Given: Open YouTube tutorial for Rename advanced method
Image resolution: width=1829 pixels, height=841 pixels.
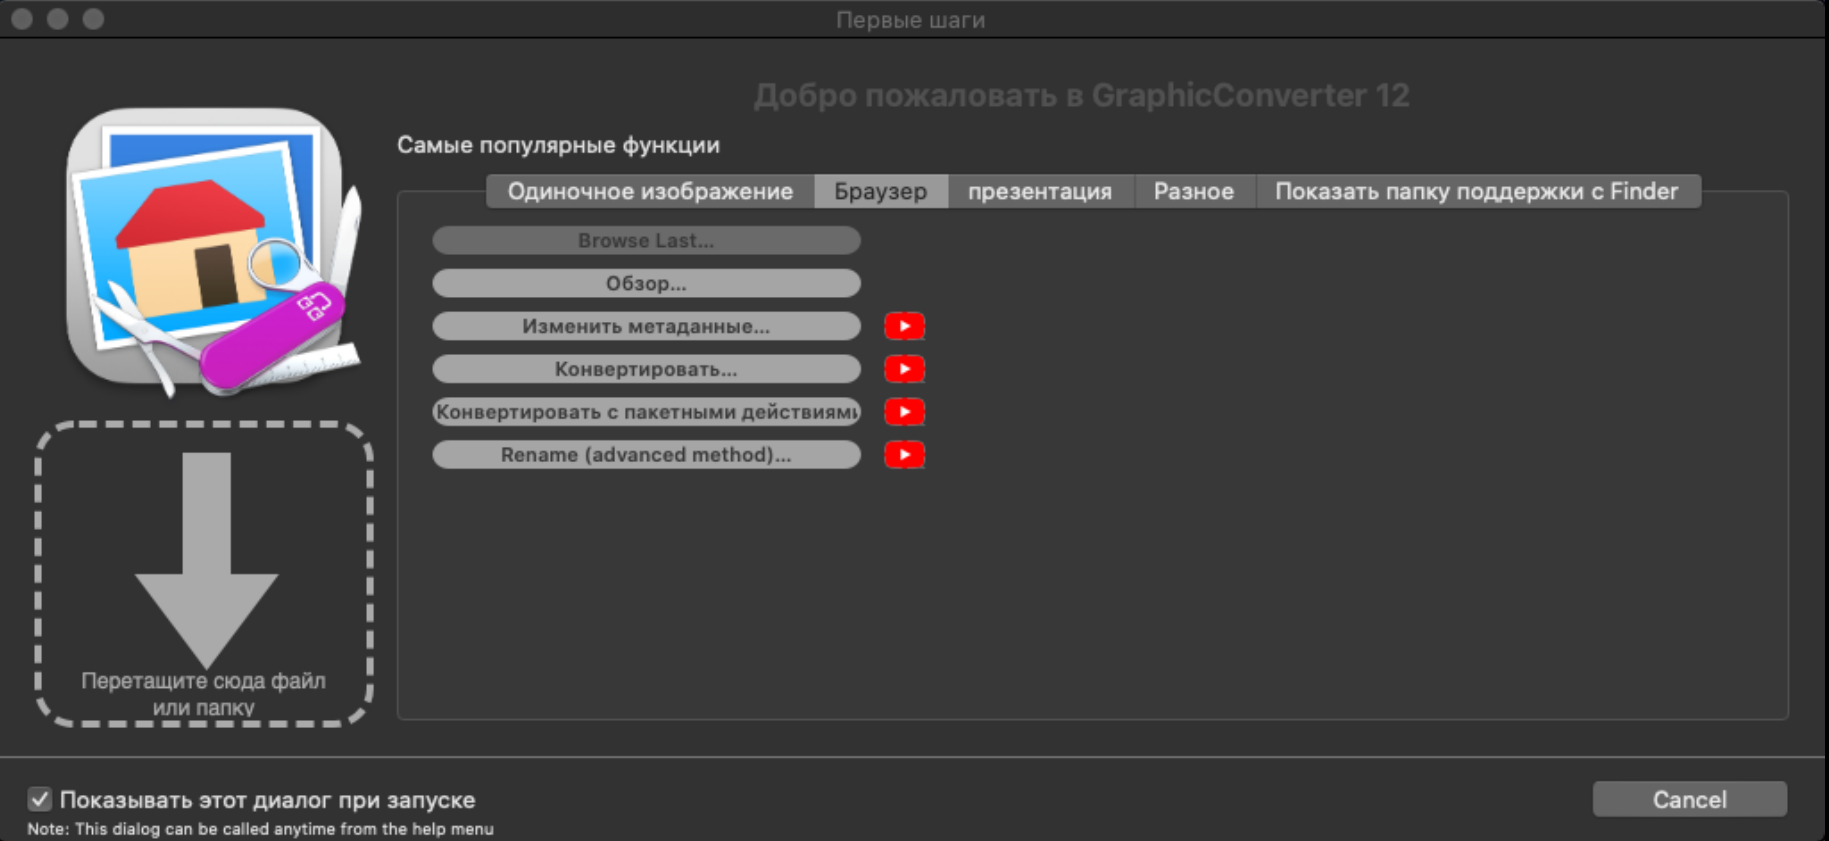Looking at the screenshot, I should coord(904,455).
